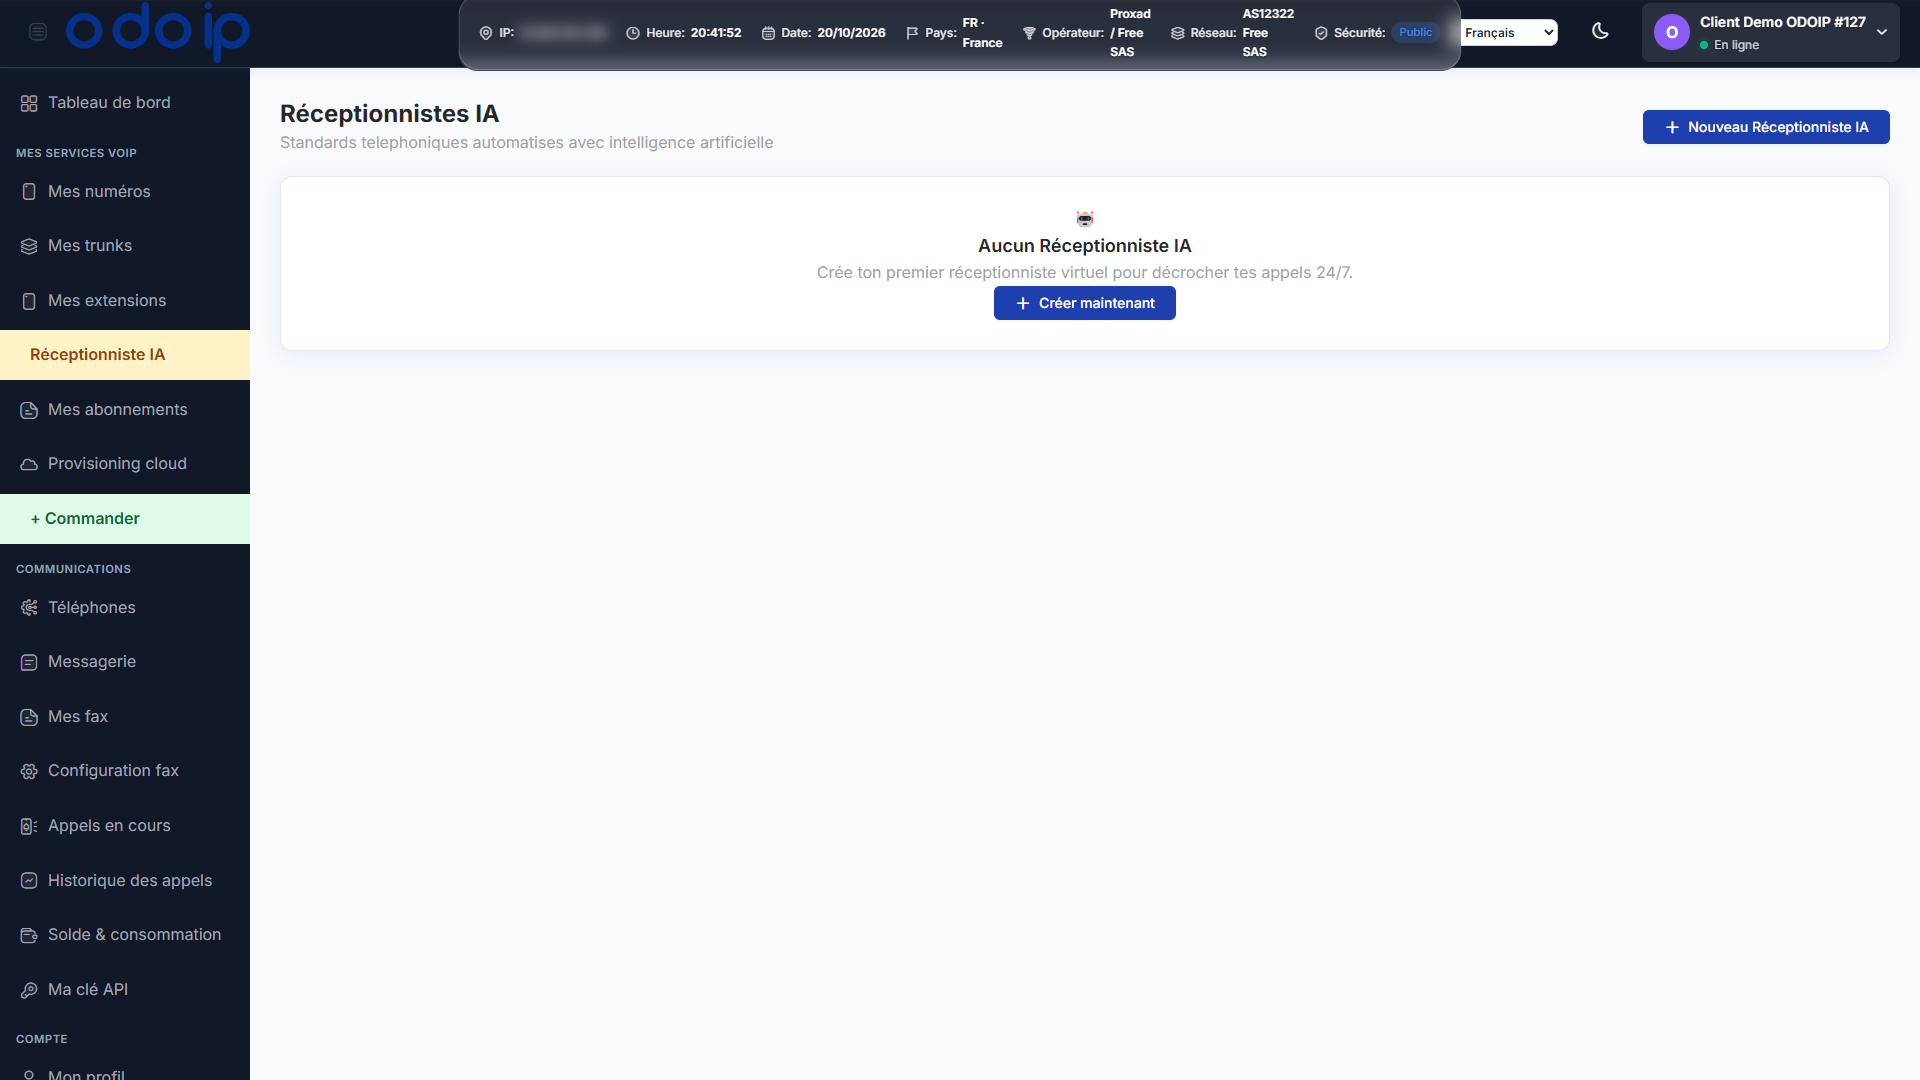Viewport: 1920px width, 1080px height.
Task: Click the robot emoji in empty state
Action: tap(1085, 219)
